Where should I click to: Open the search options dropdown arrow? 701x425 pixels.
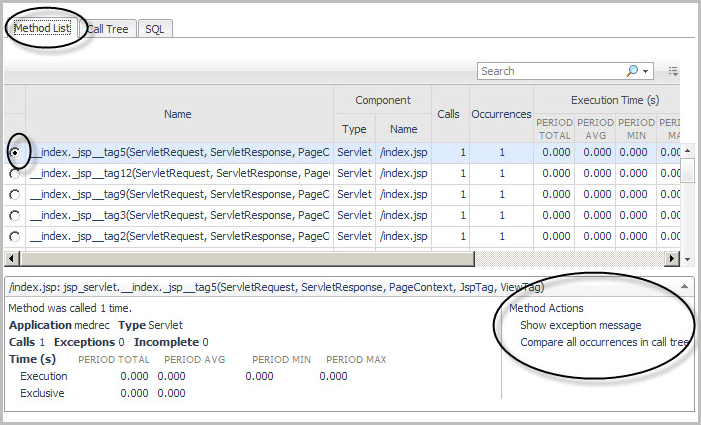(x=646, y=71)
